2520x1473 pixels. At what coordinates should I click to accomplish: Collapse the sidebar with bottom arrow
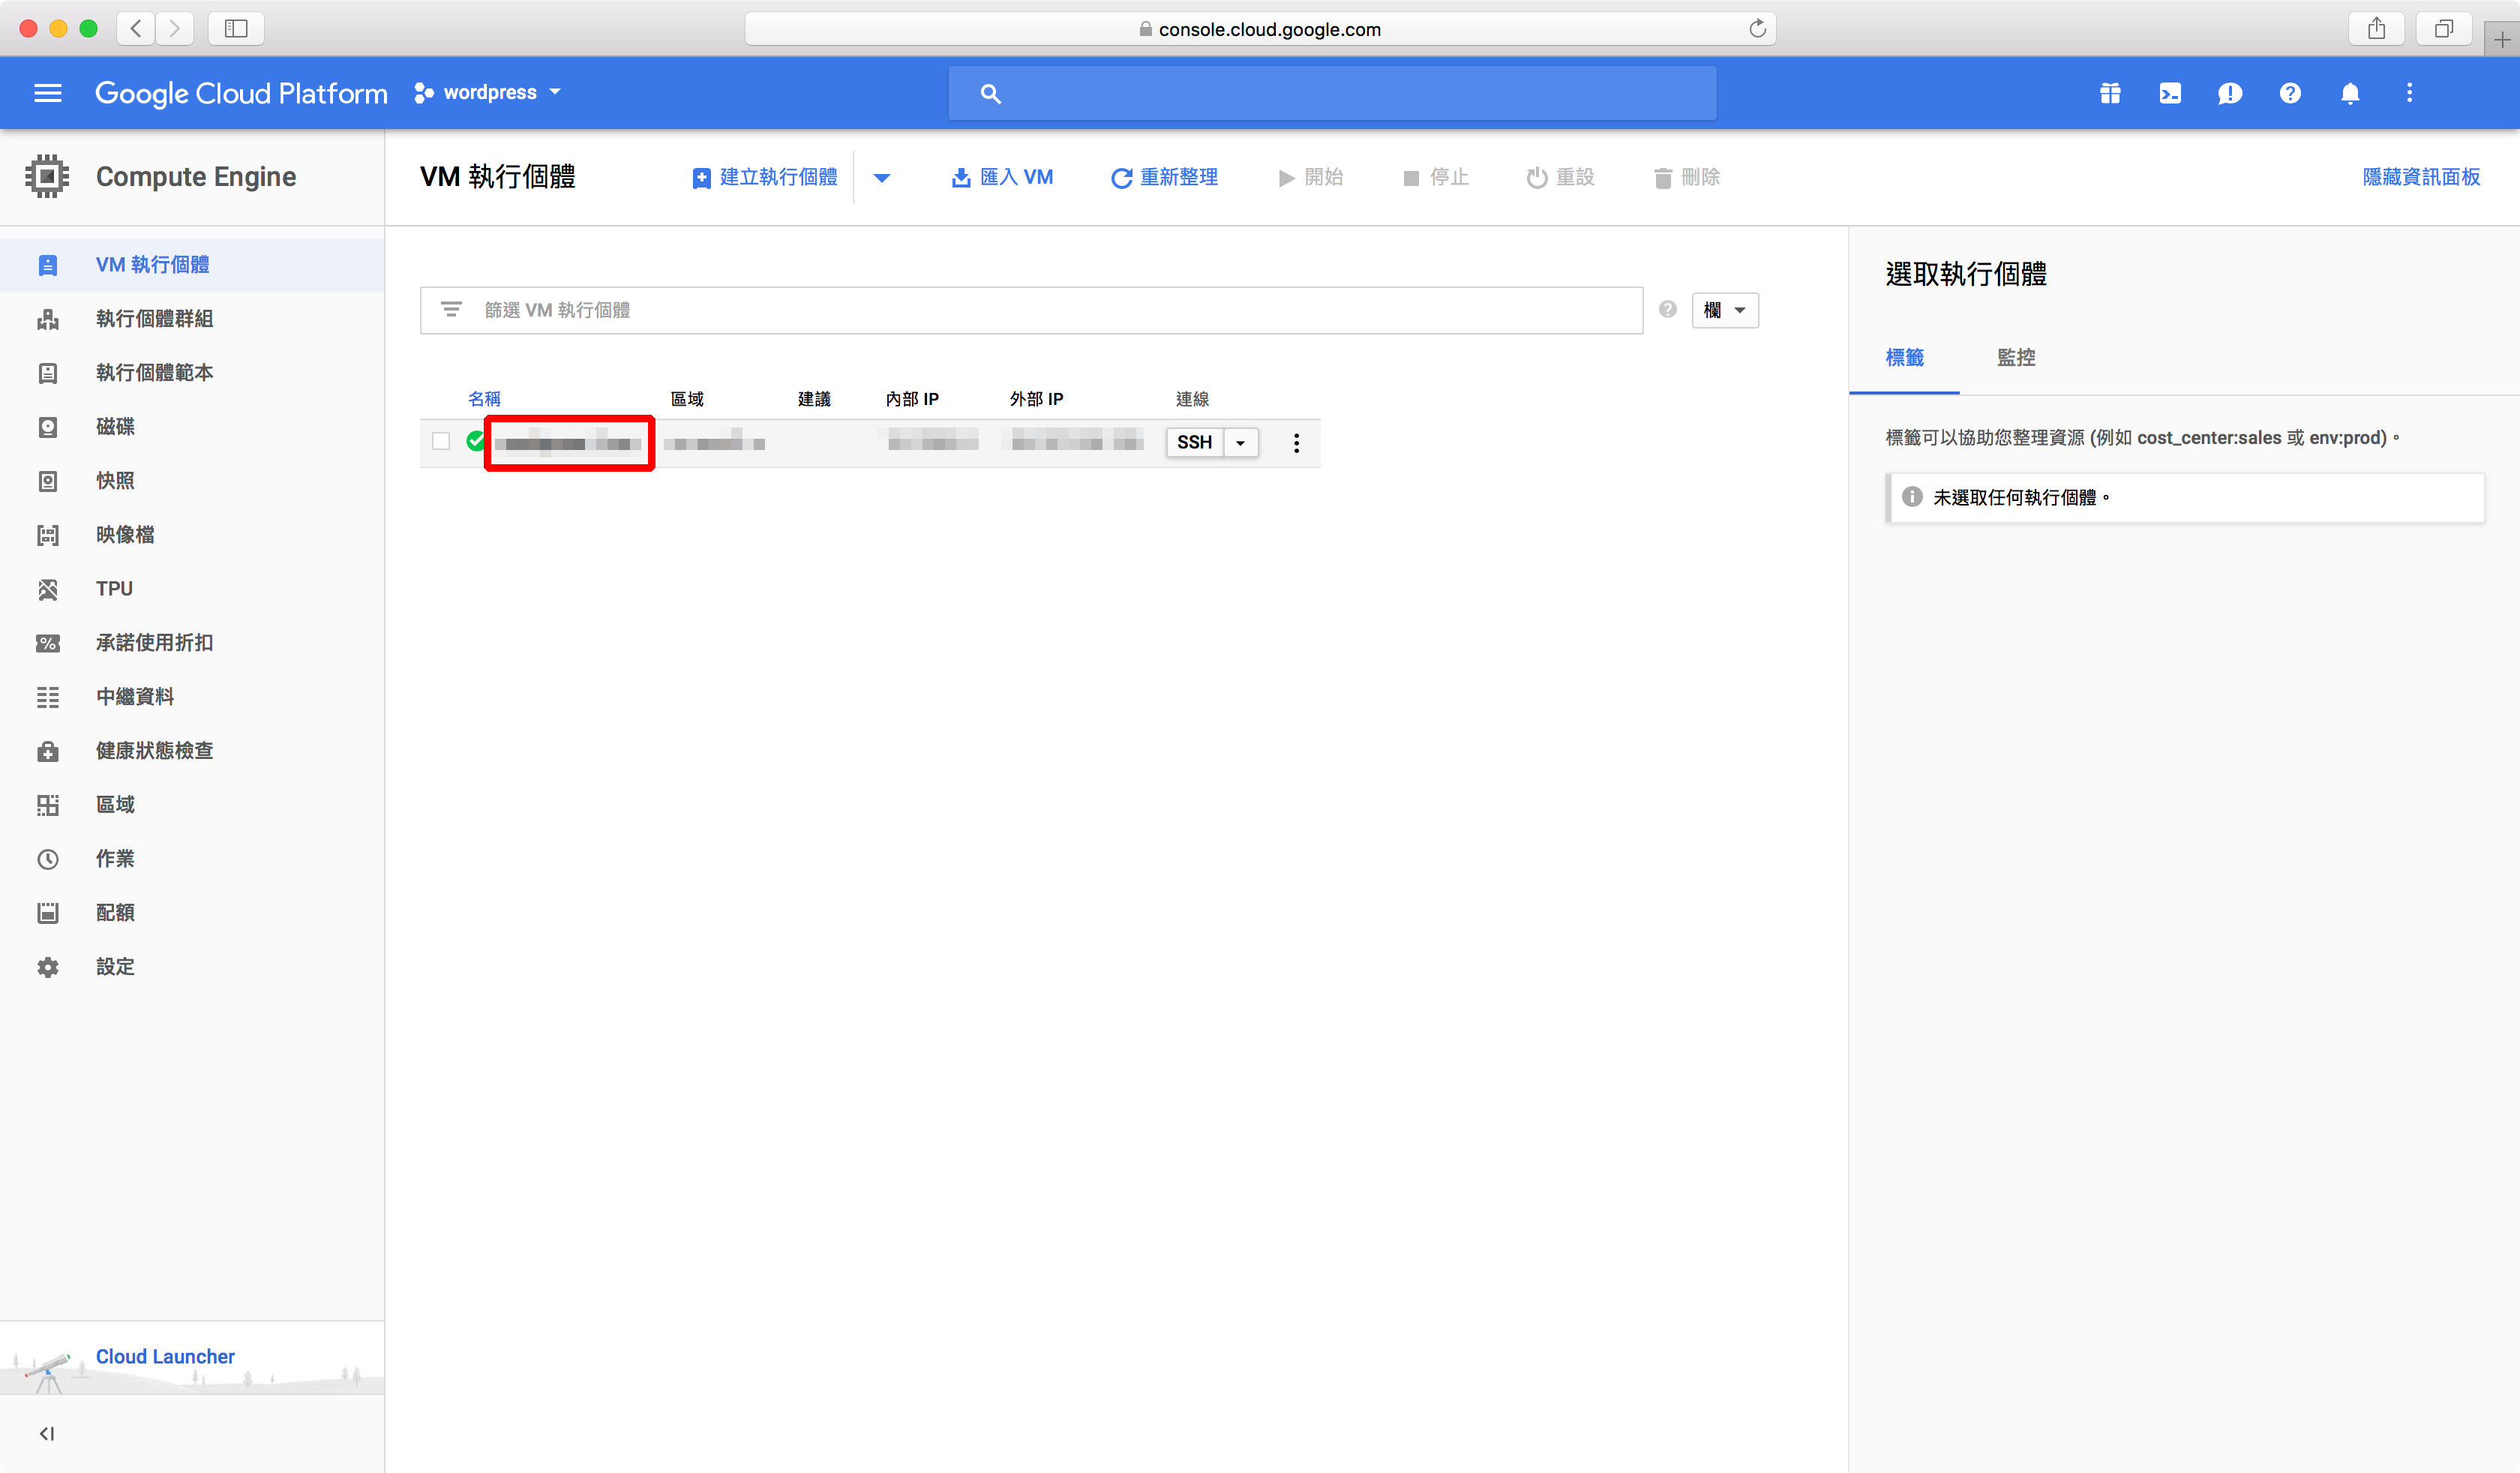[46, 1433]
